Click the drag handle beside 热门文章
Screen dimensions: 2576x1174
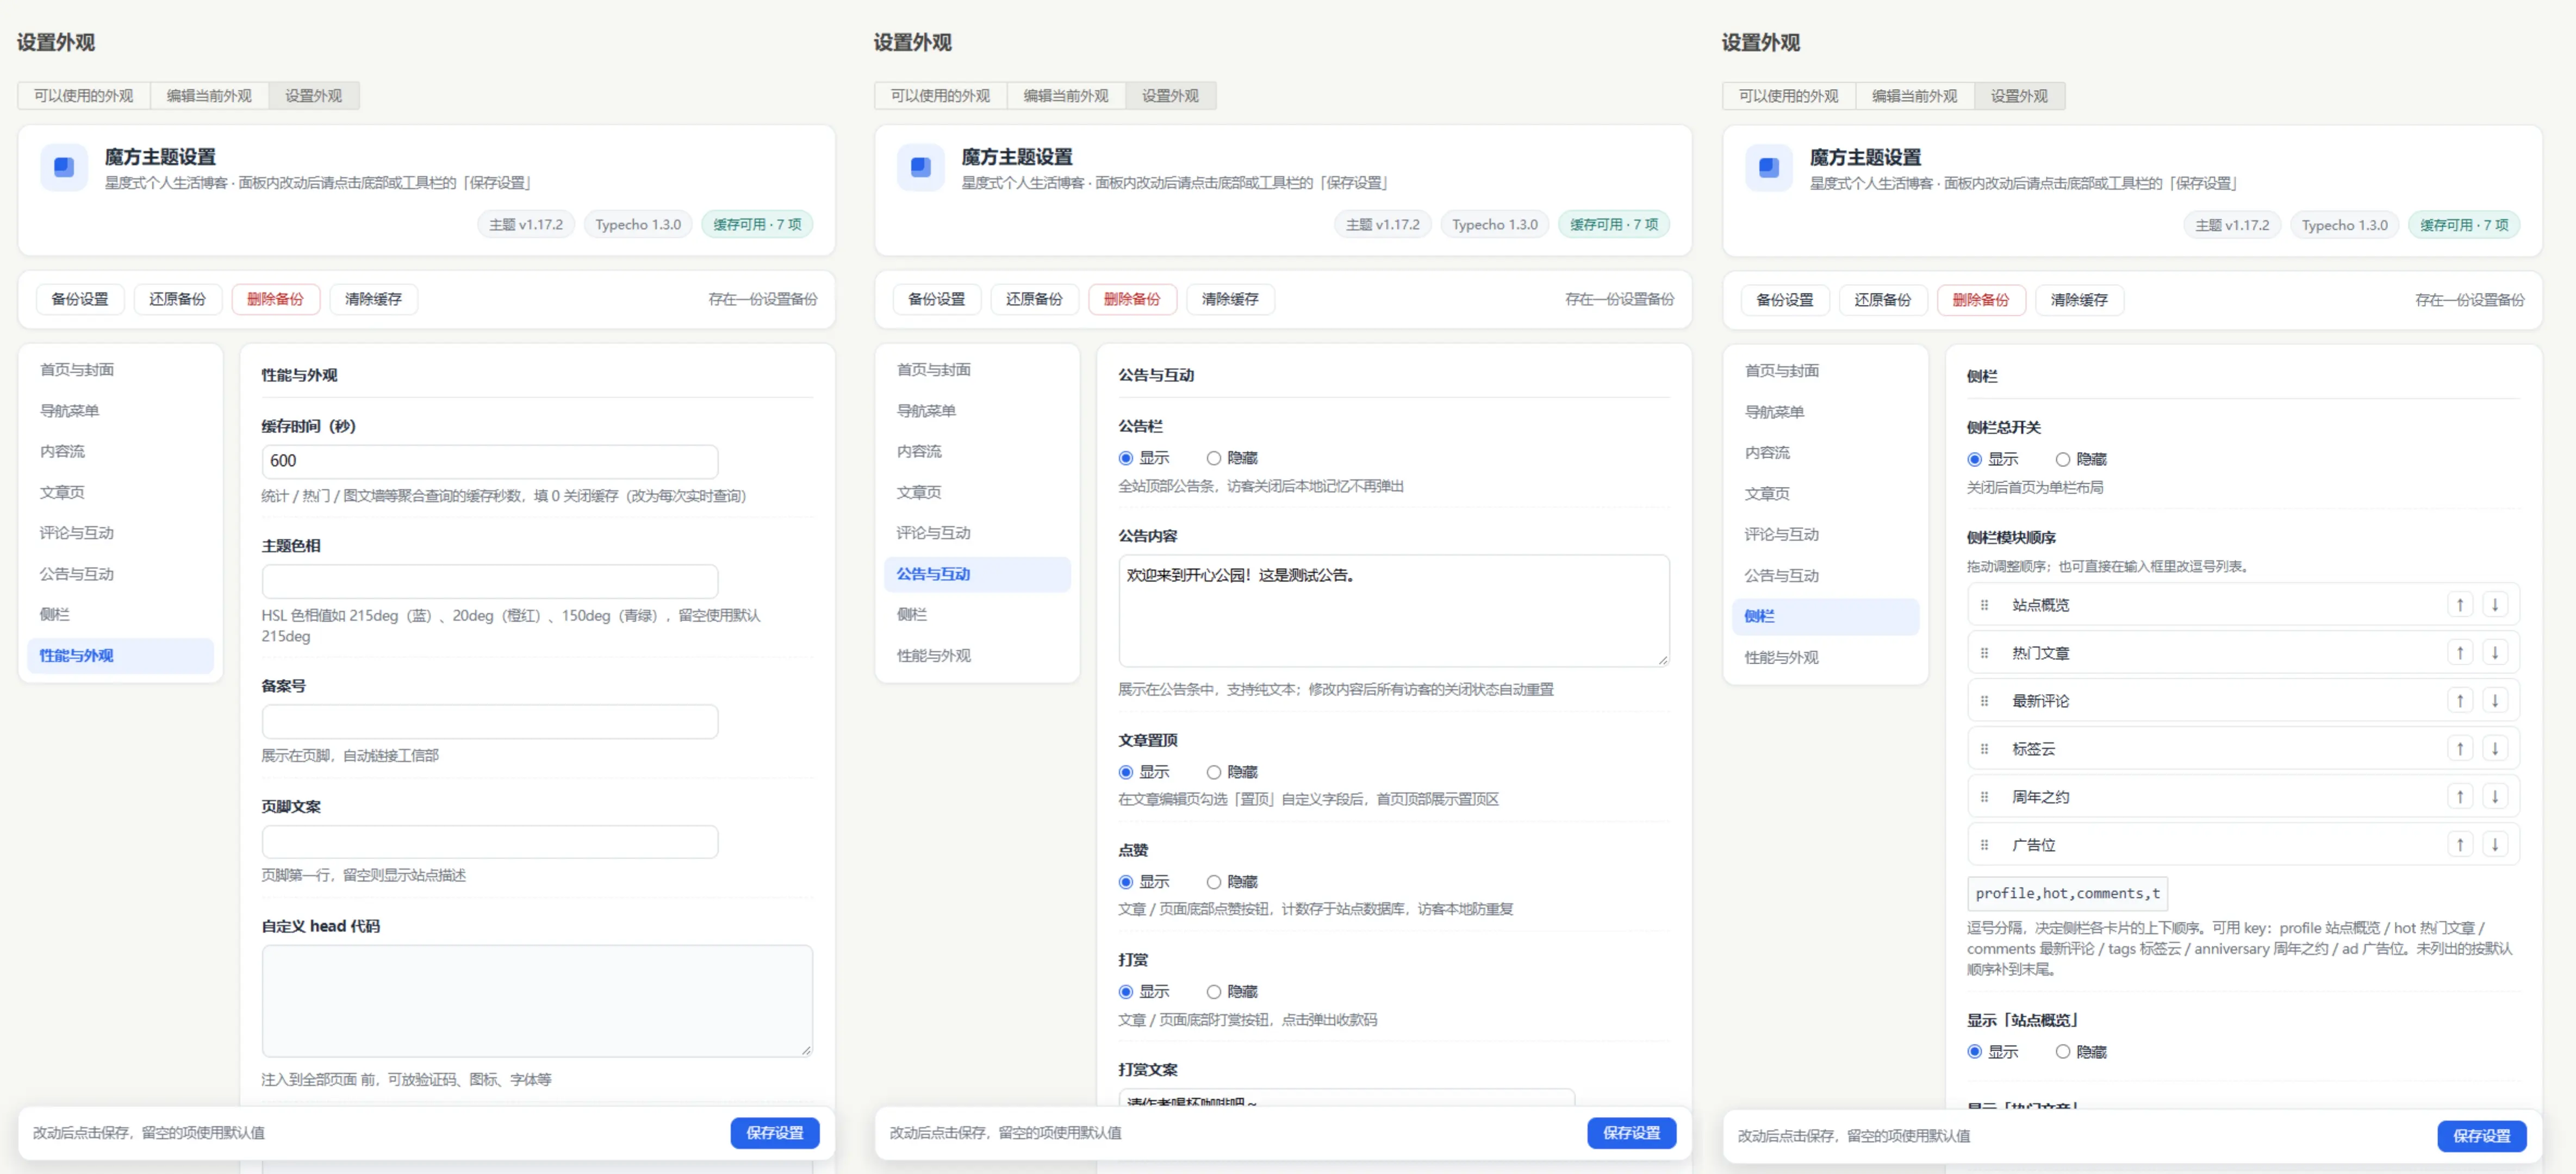click(1984, 653)
